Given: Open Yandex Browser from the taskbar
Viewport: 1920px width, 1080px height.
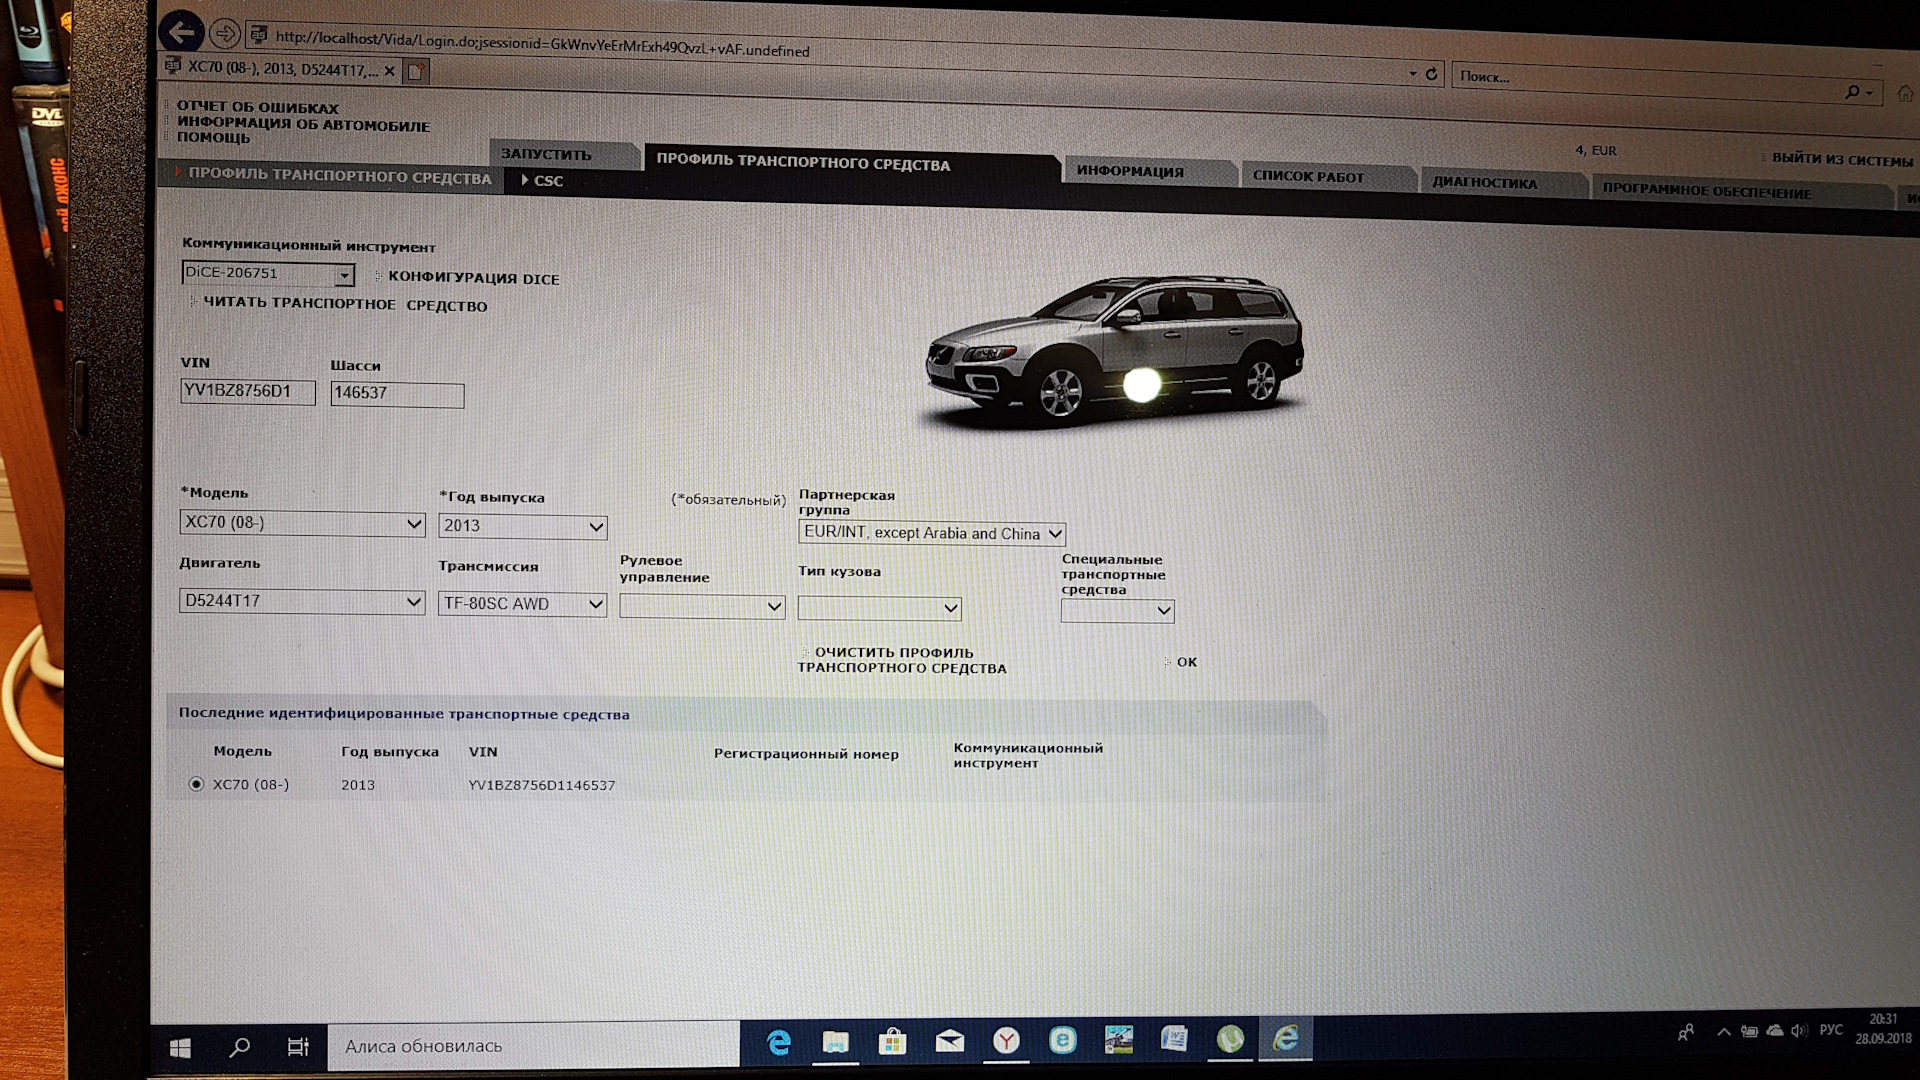Looking at the screenshot, I should [x=1006, y=1041].
